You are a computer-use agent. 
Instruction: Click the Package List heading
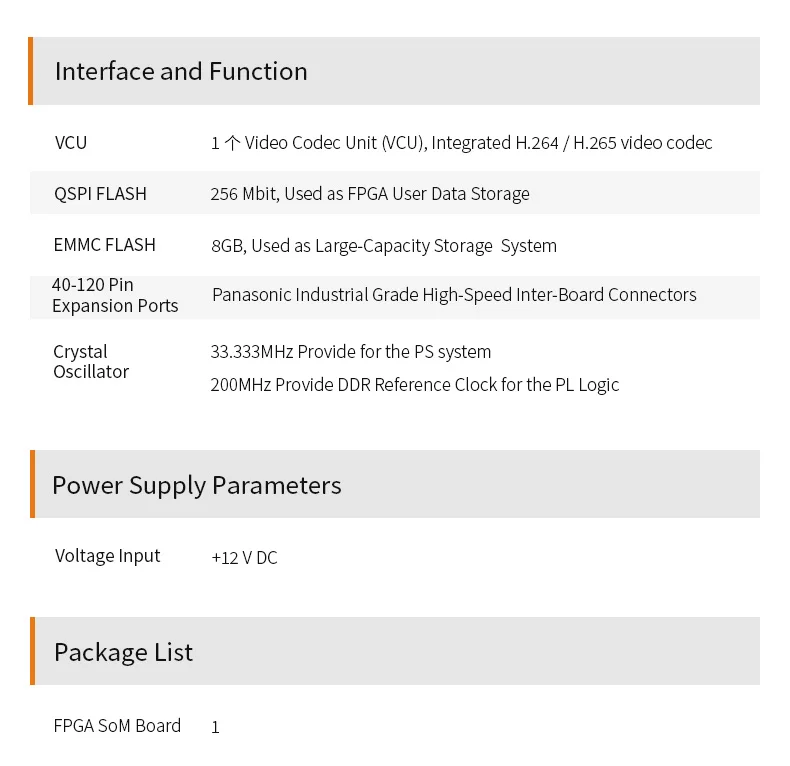[123, 652]
